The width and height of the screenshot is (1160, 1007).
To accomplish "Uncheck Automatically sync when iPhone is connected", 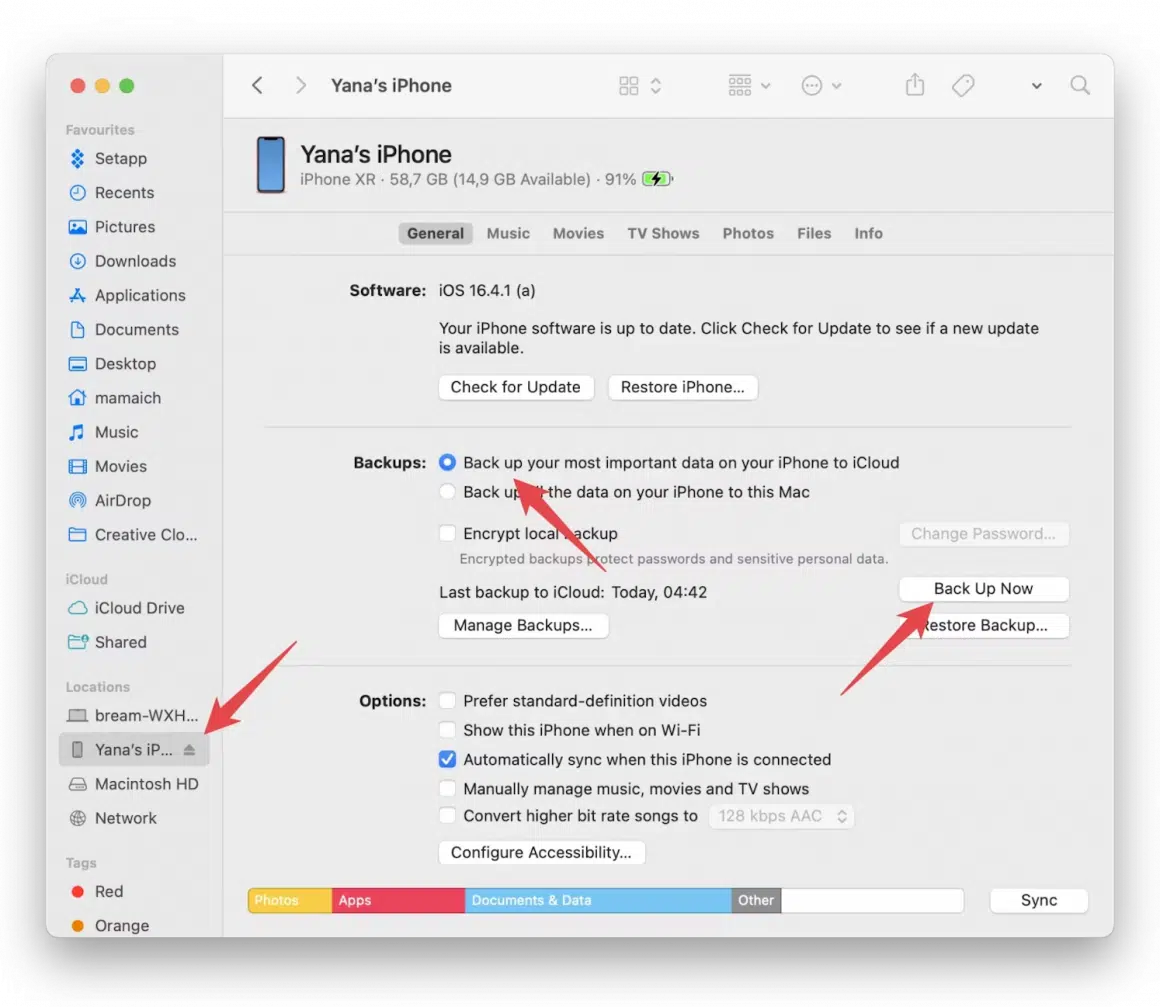I will 448,760.
